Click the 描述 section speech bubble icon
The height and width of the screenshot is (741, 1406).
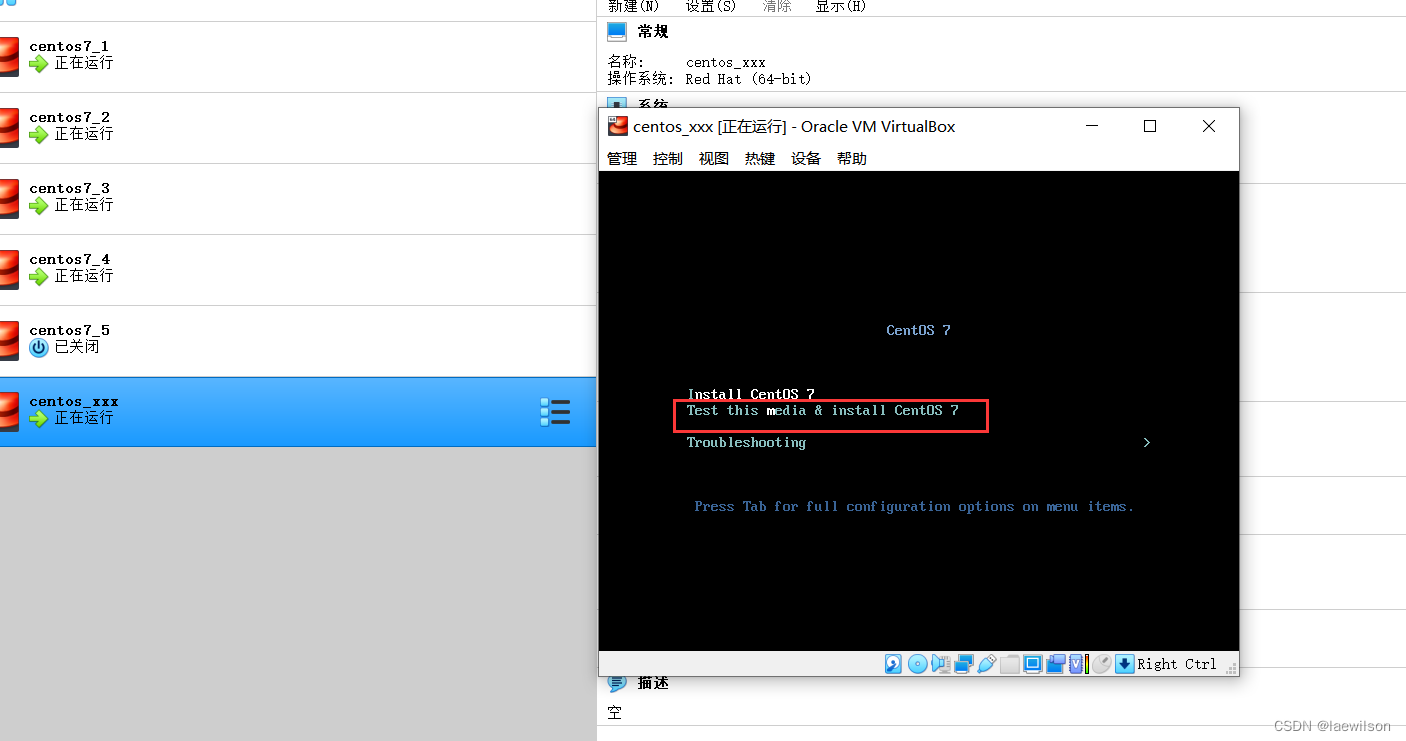tap(617, 683)
